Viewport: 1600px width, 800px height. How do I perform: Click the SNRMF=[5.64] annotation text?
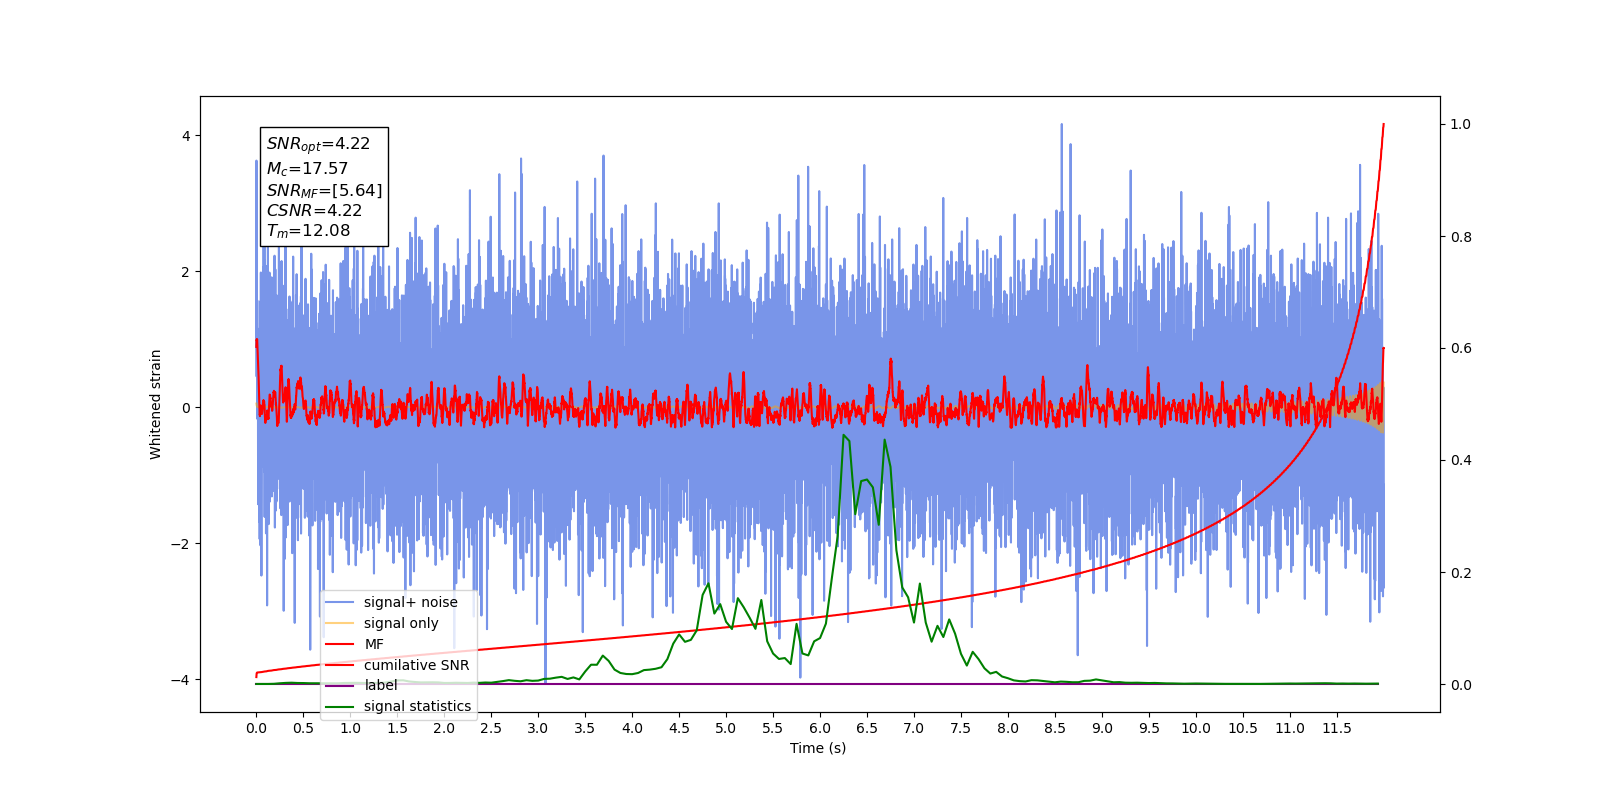(324, 190)
